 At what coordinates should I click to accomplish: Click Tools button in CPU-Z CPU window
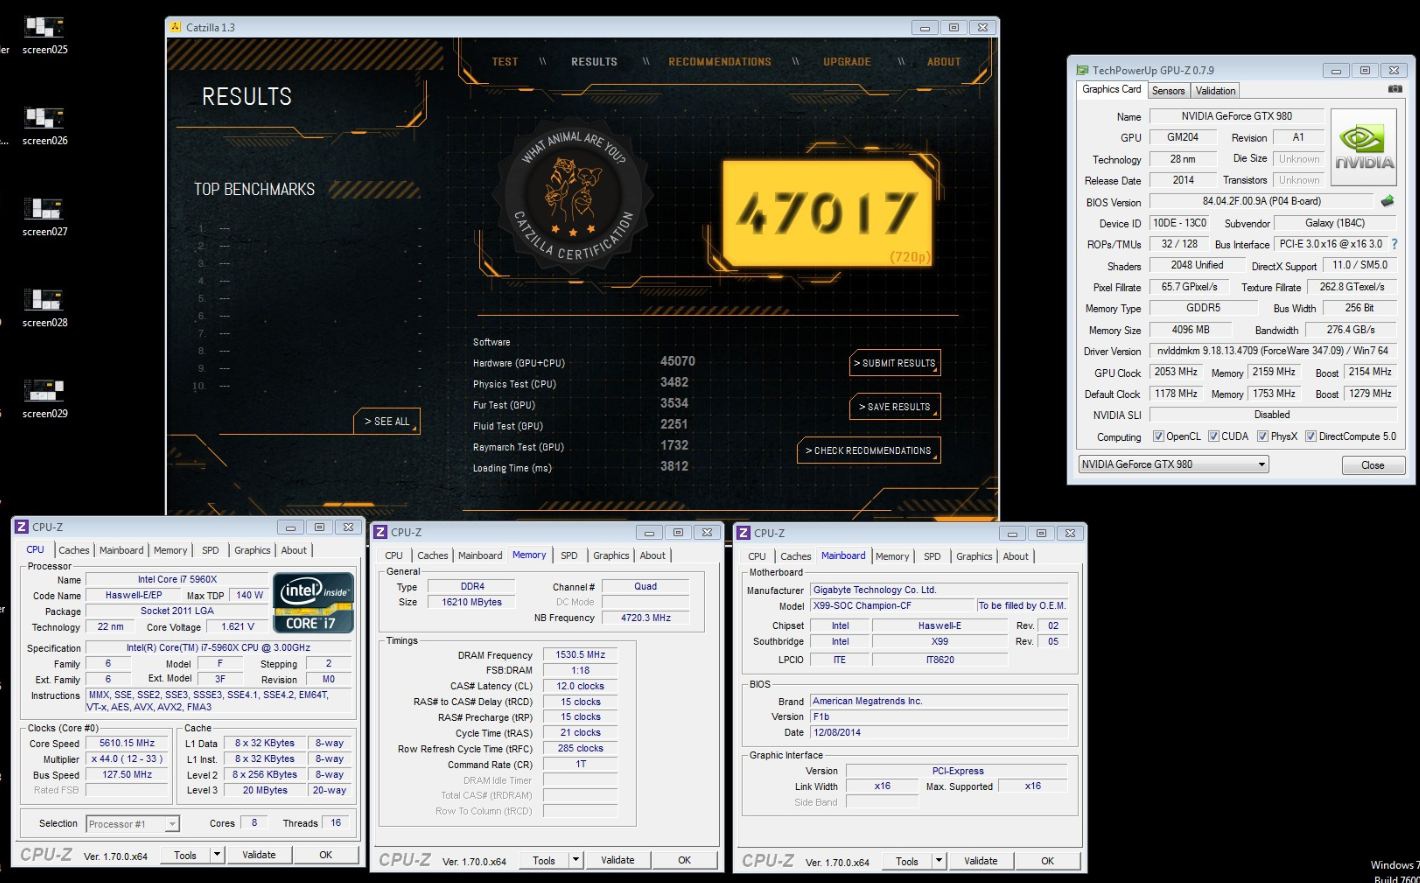click(x=186, y=855)
